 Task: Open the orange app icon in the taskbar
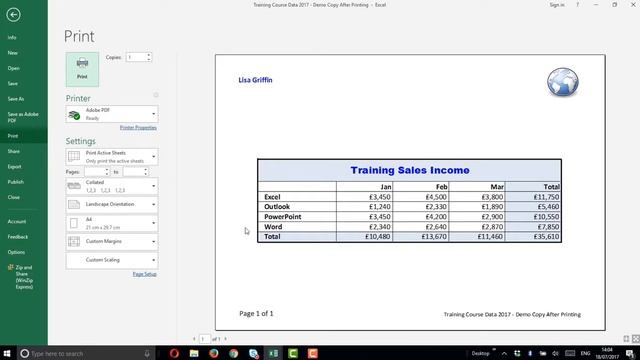click(x=313, y=353)
